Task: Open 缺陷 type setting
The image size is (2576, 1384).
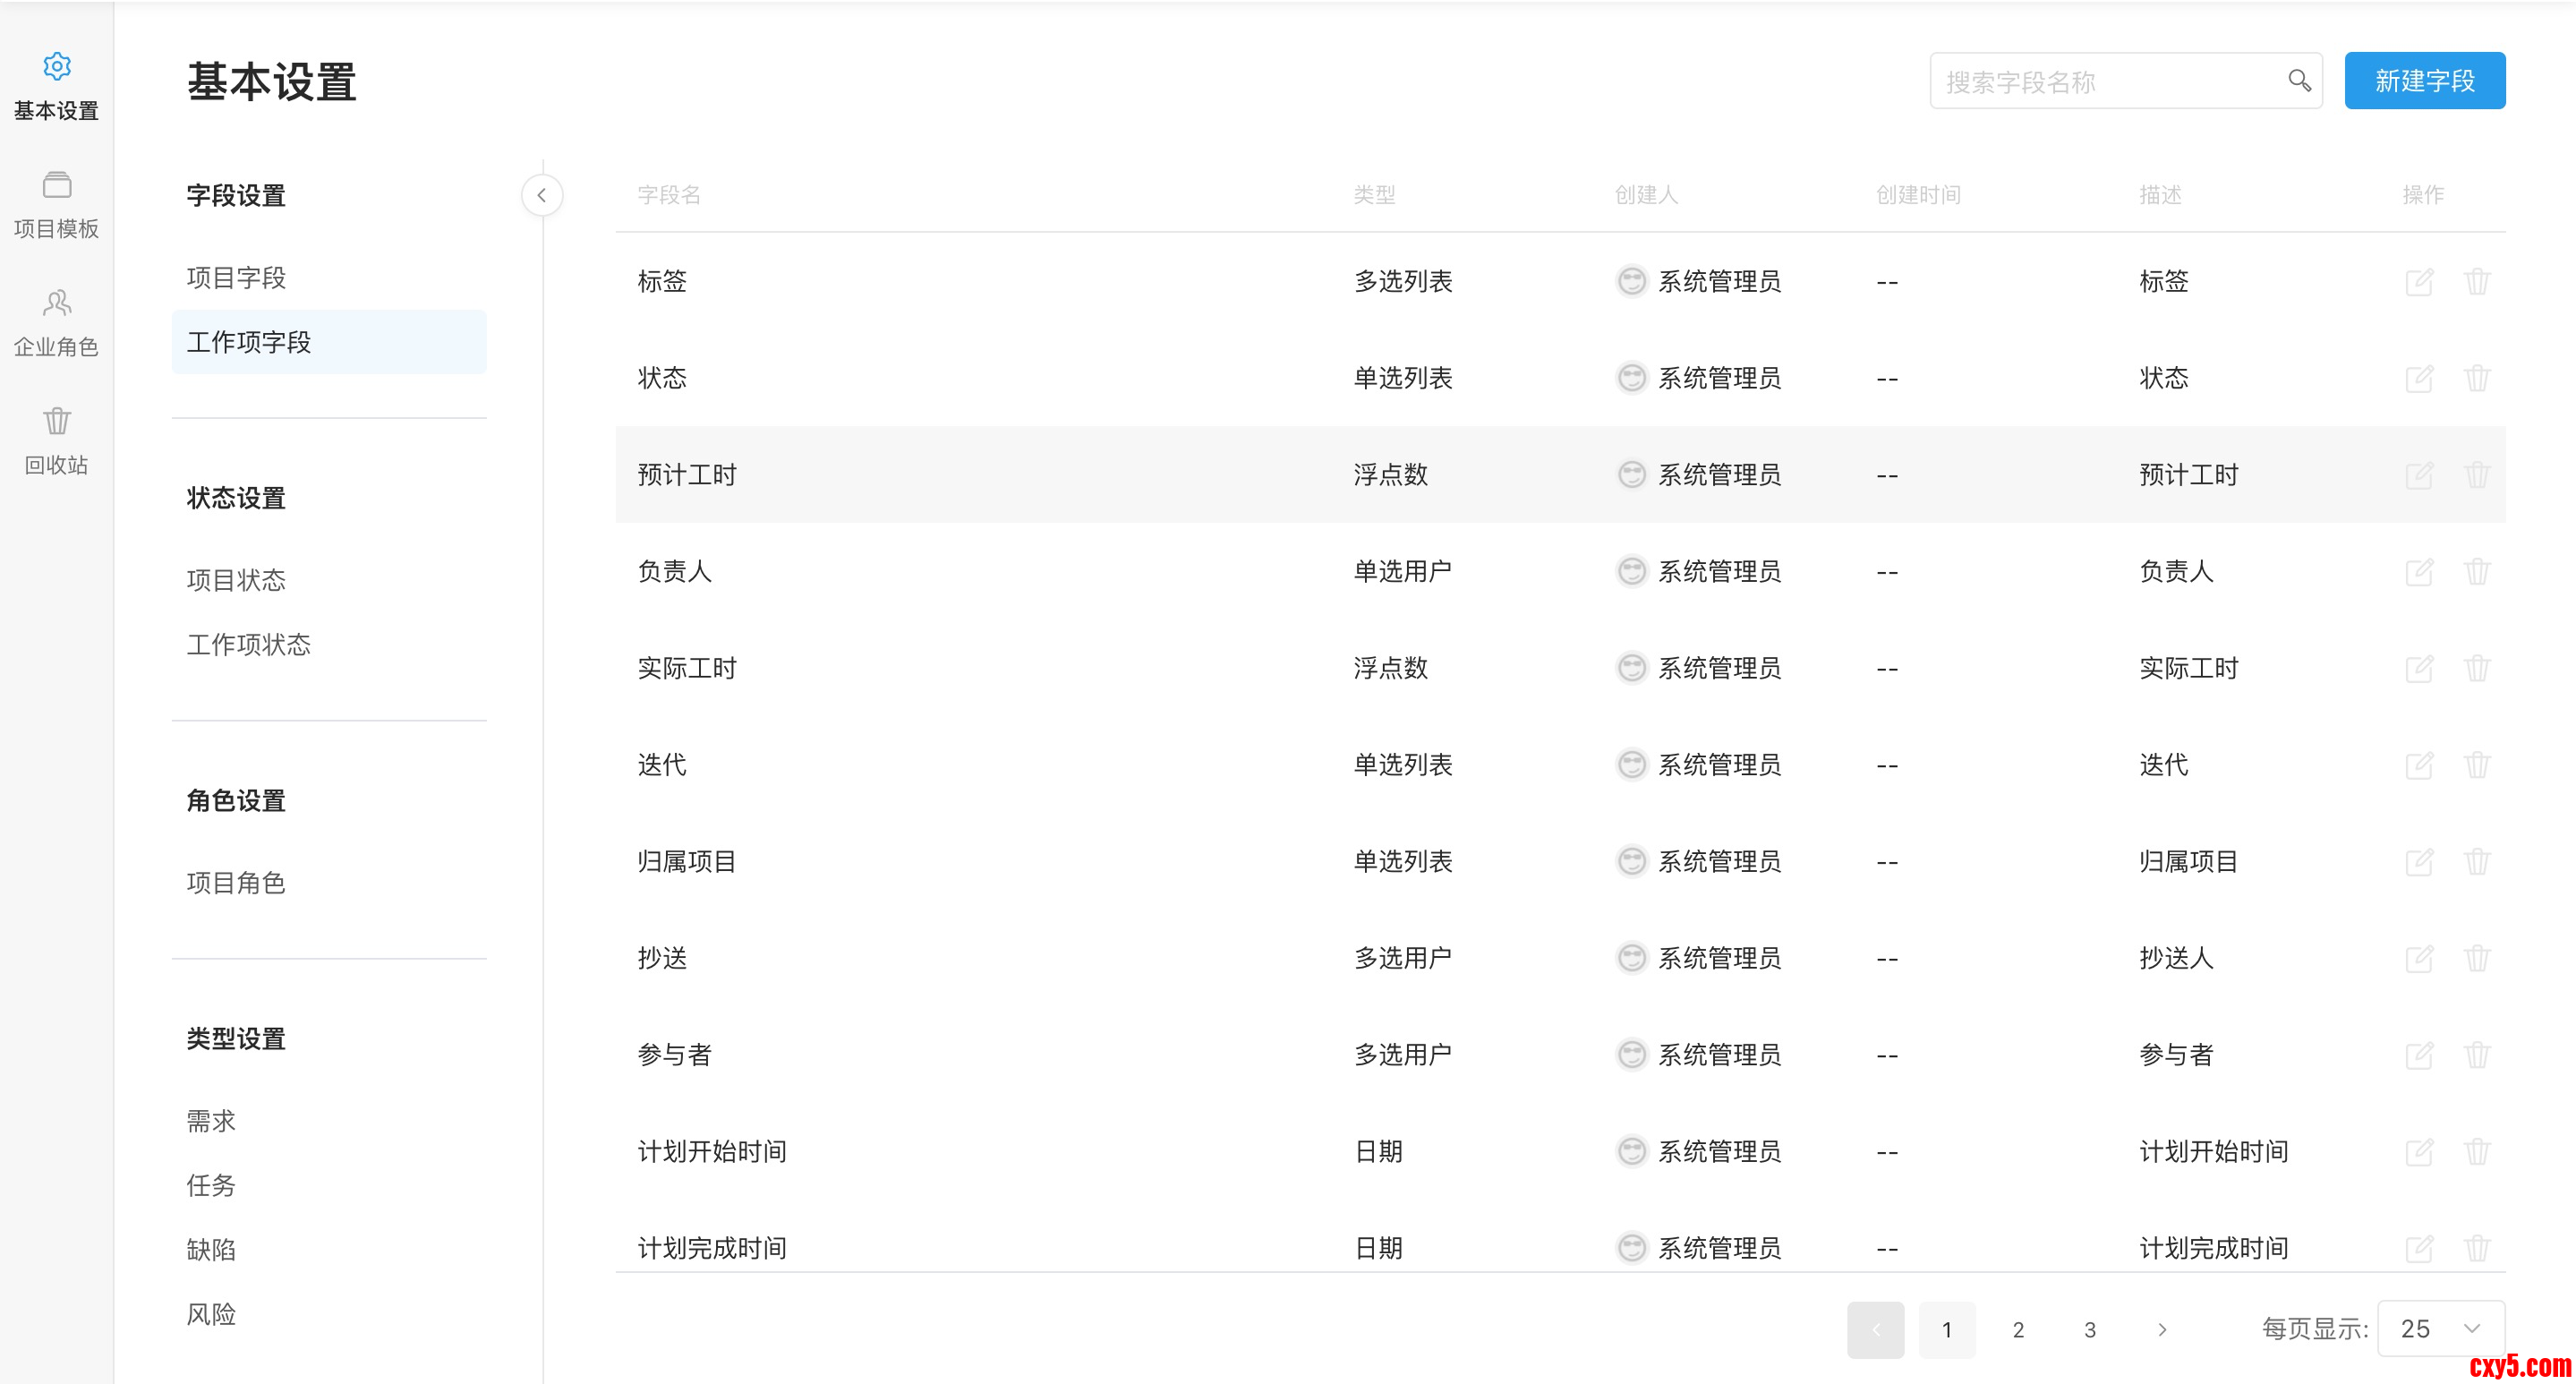Action: pyautogui.click(x=211, y=1249)
